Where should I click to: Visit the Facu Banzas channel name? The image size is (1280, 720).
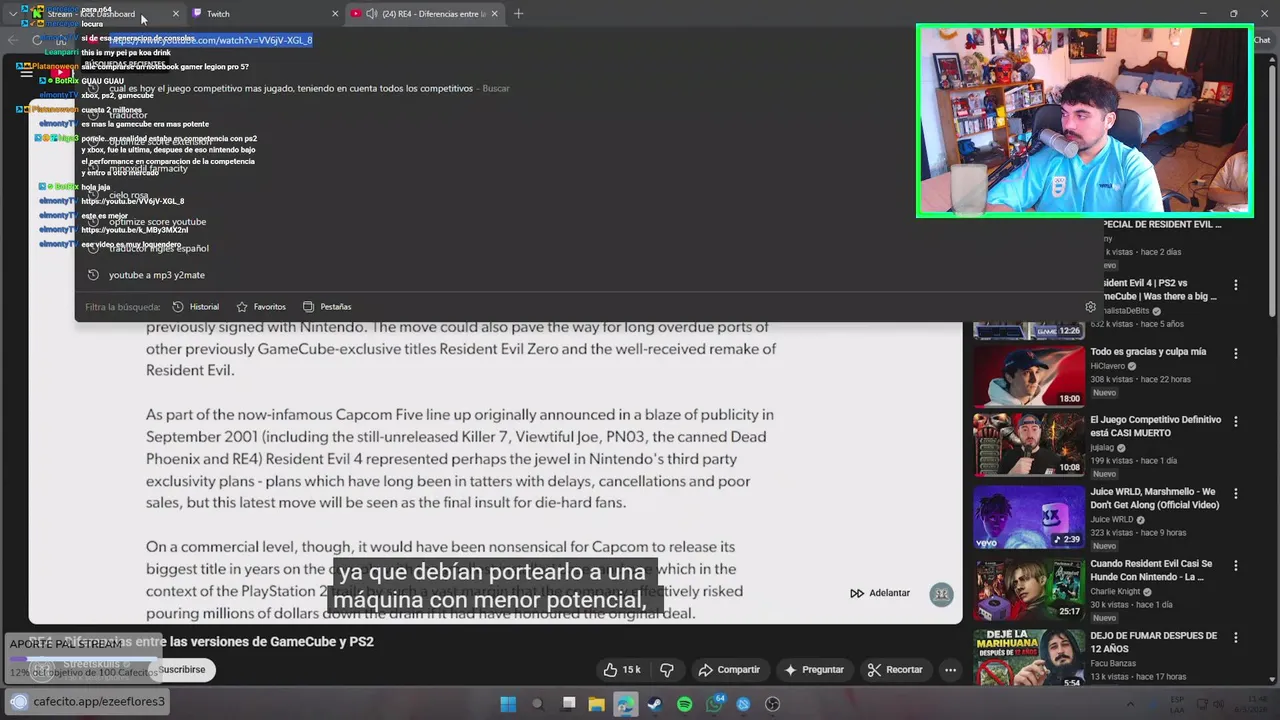(x=1115, y=663)
